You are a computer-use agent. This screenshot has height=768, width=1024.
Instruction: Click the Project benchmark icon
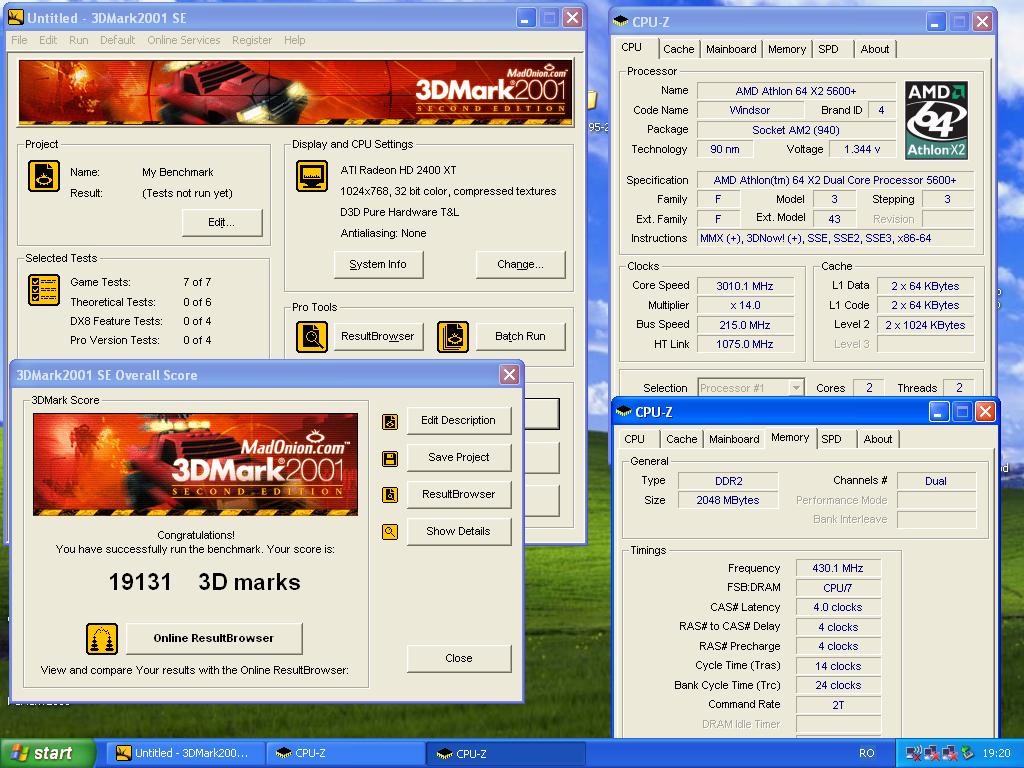pyautogui.click(x=44, y=176)
